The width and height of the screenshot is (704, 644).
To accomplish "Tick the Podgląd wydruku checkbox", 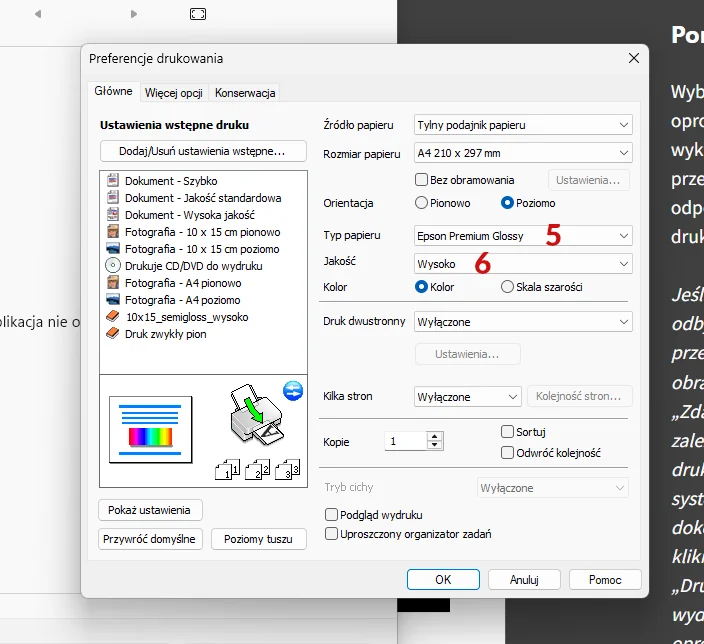I will pos(332,514).
